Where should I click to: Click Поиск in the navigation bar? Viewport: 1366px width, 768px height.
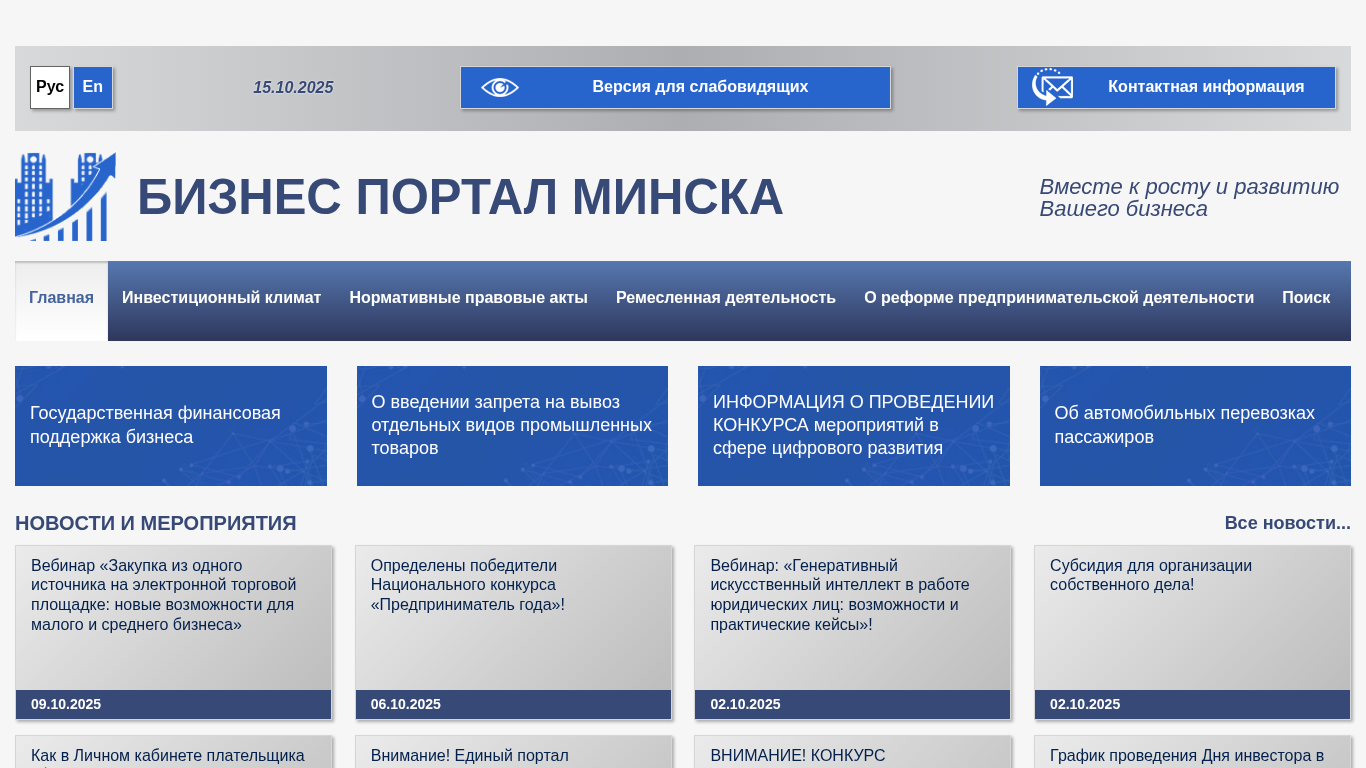pos(1305,298)
